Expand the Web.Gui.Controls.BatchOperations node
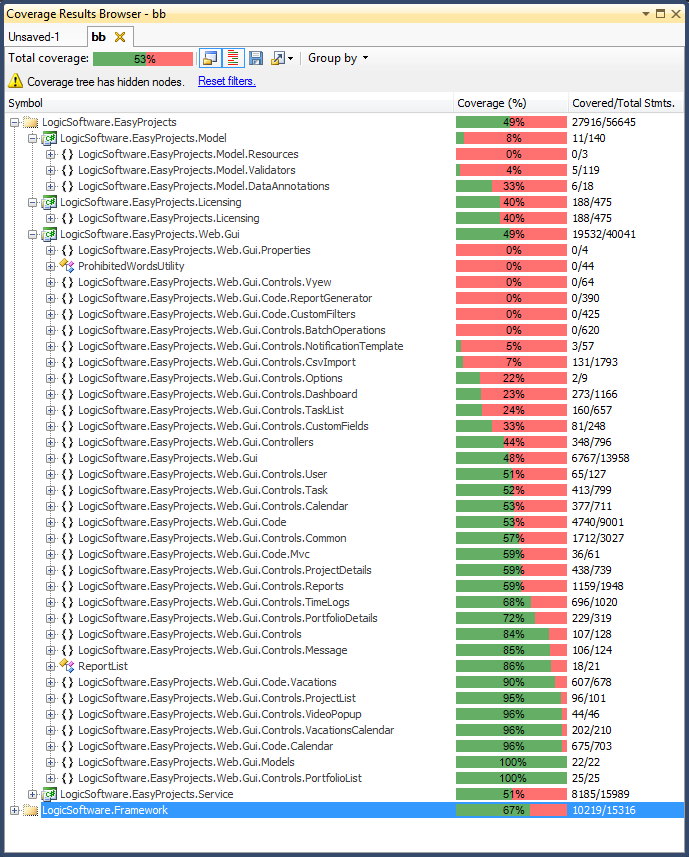689x857 pixels. pos(50,330)
